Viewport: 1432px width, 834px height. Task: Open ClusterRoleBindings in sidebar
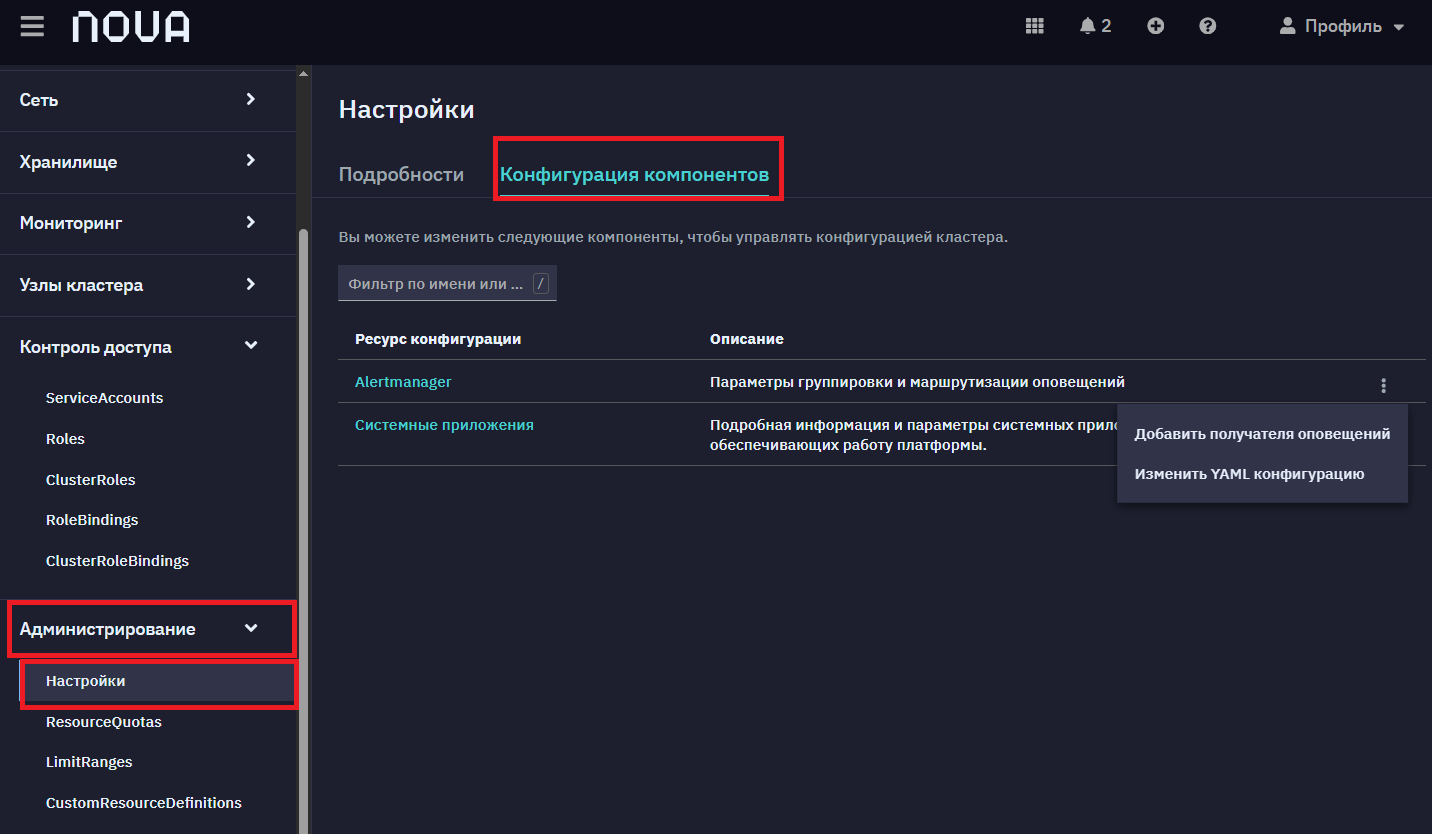pos(117,561)
